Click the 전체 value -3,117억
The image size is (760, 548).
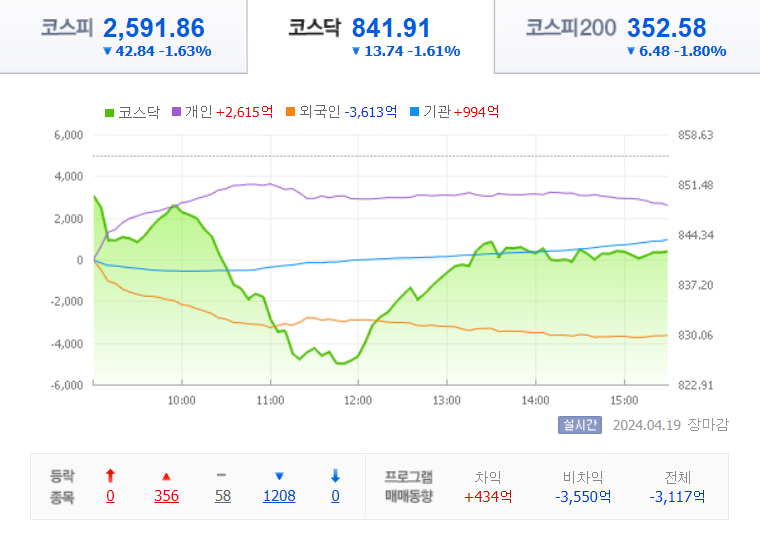[x=677, y=497]
